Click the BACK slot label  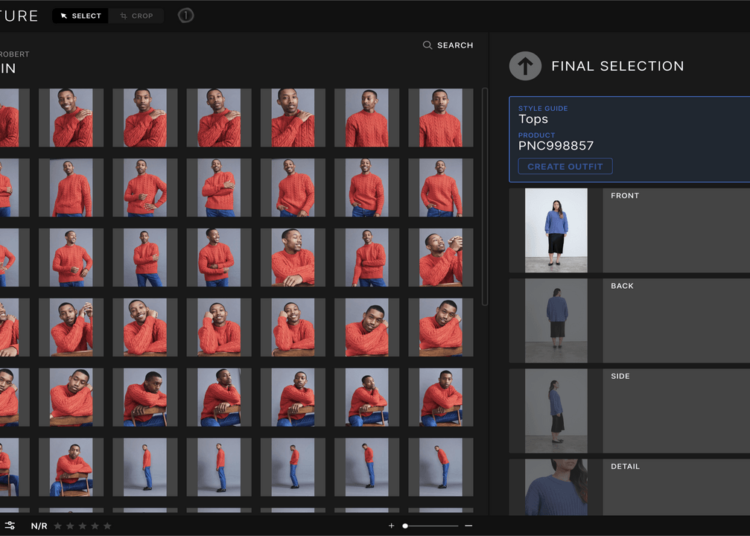(x=622, y=286)
